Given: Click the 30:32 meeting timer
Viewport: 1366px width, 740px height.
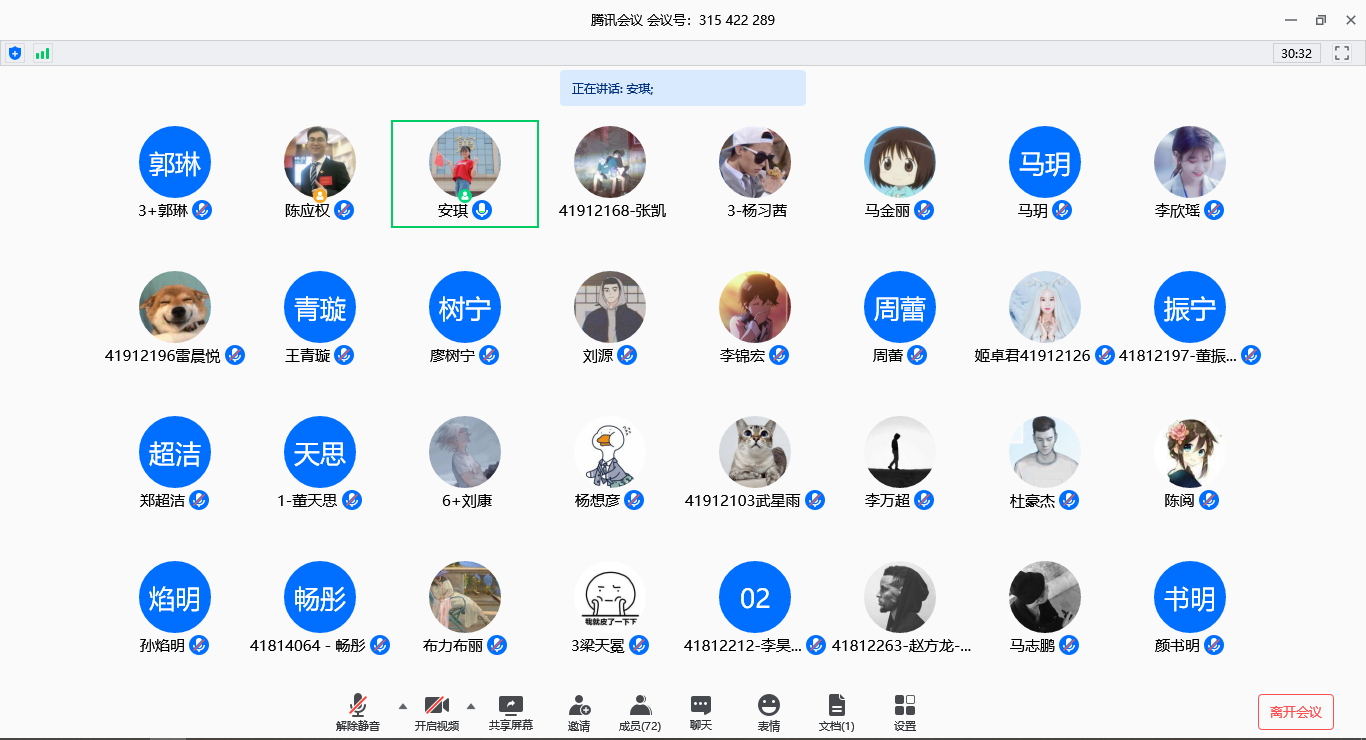Looking at the screenshot, I should pyautogui.click(x=1296, y=53).
